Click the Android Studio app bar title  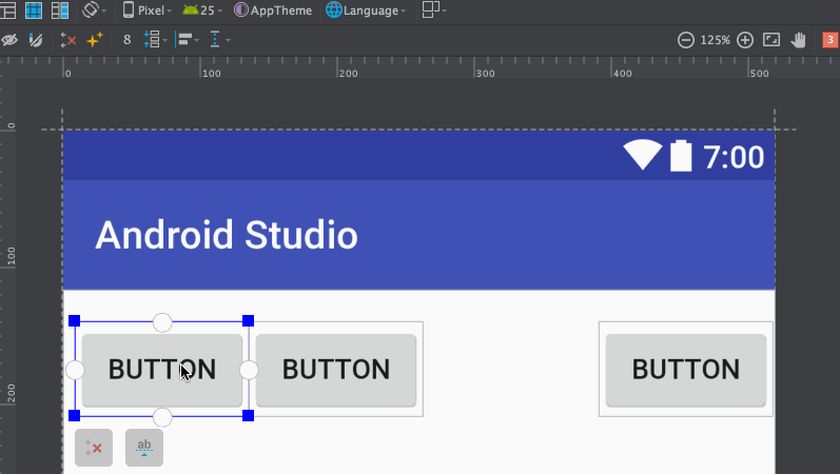[226, 235]
